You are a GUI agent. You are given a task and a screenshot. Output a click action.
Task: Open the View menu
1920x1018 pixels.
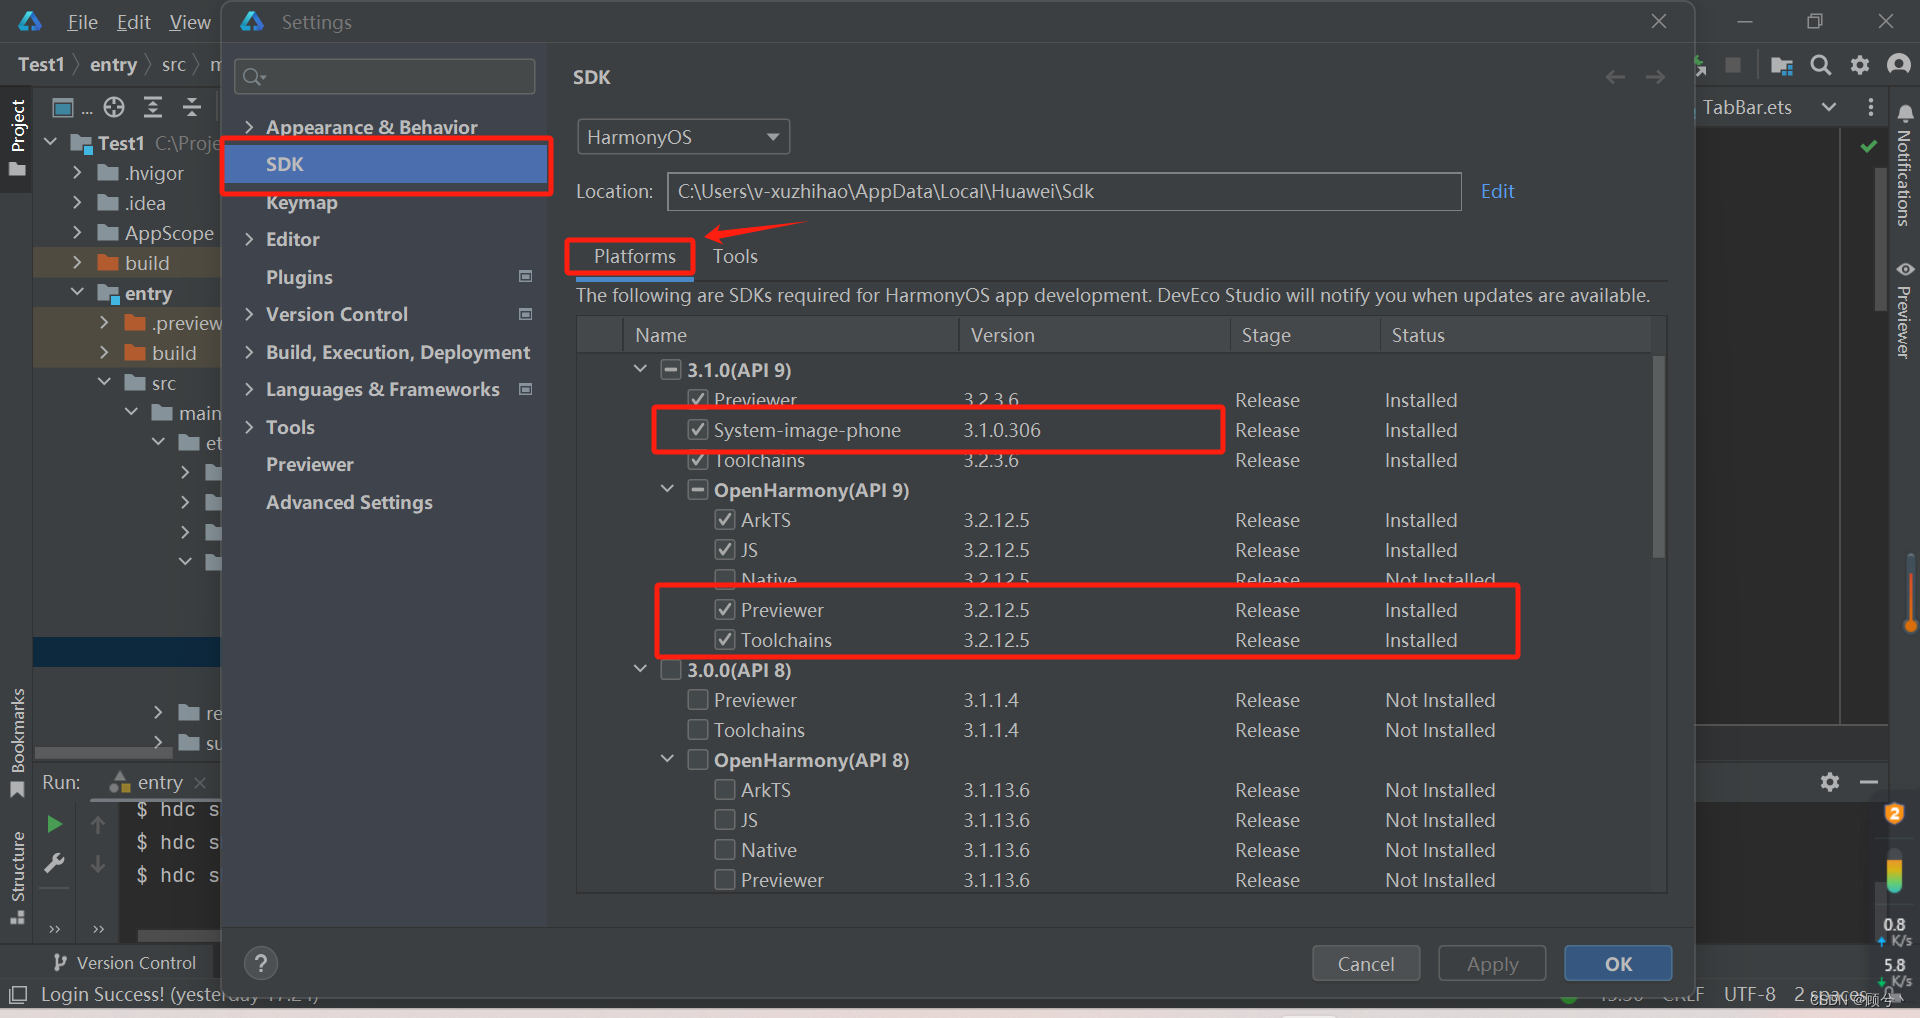(190, 22)
